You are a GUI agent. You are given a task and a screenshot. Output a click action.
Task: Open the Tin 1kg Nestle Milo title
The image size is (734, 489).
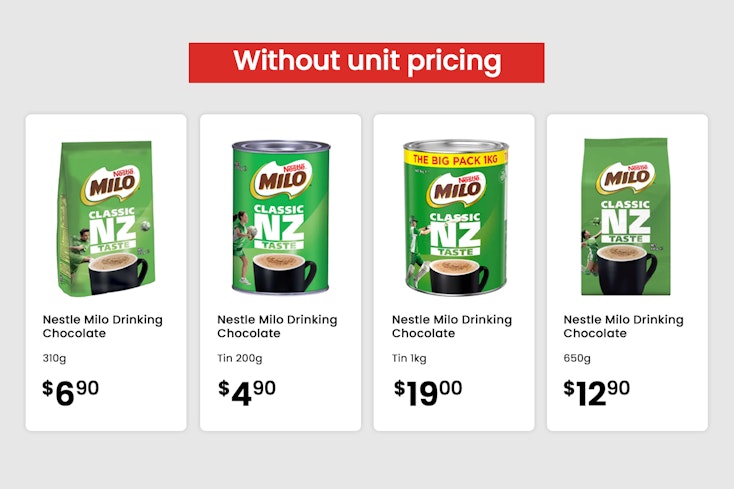[x=451, y=326]
